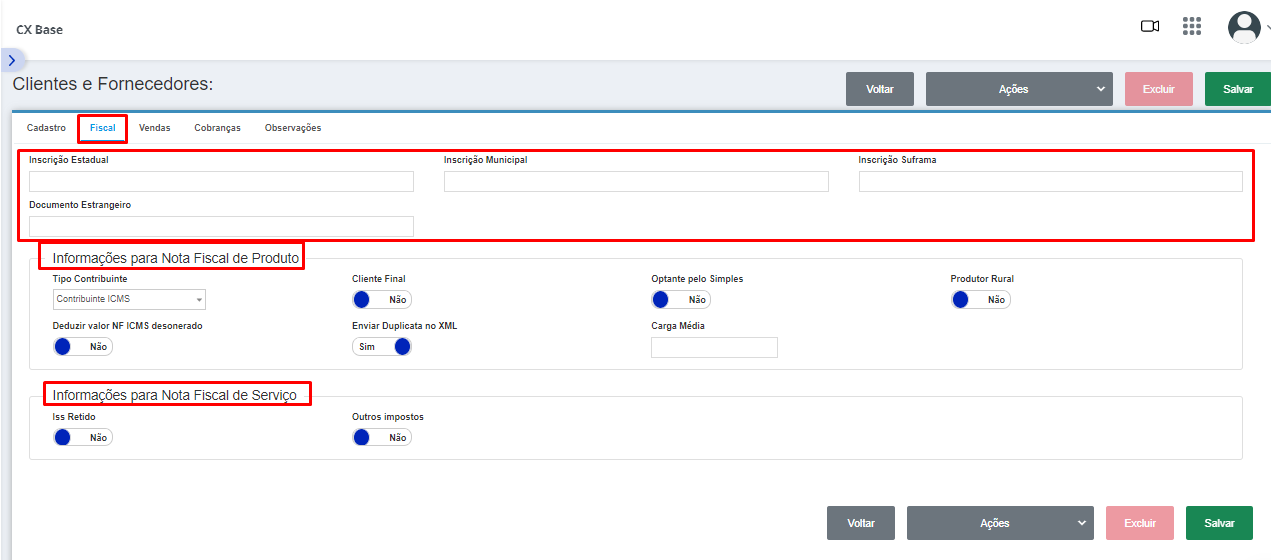Focus the Inscrição Municipal field
The image size is (1271, 560).
tap(636, 181)
